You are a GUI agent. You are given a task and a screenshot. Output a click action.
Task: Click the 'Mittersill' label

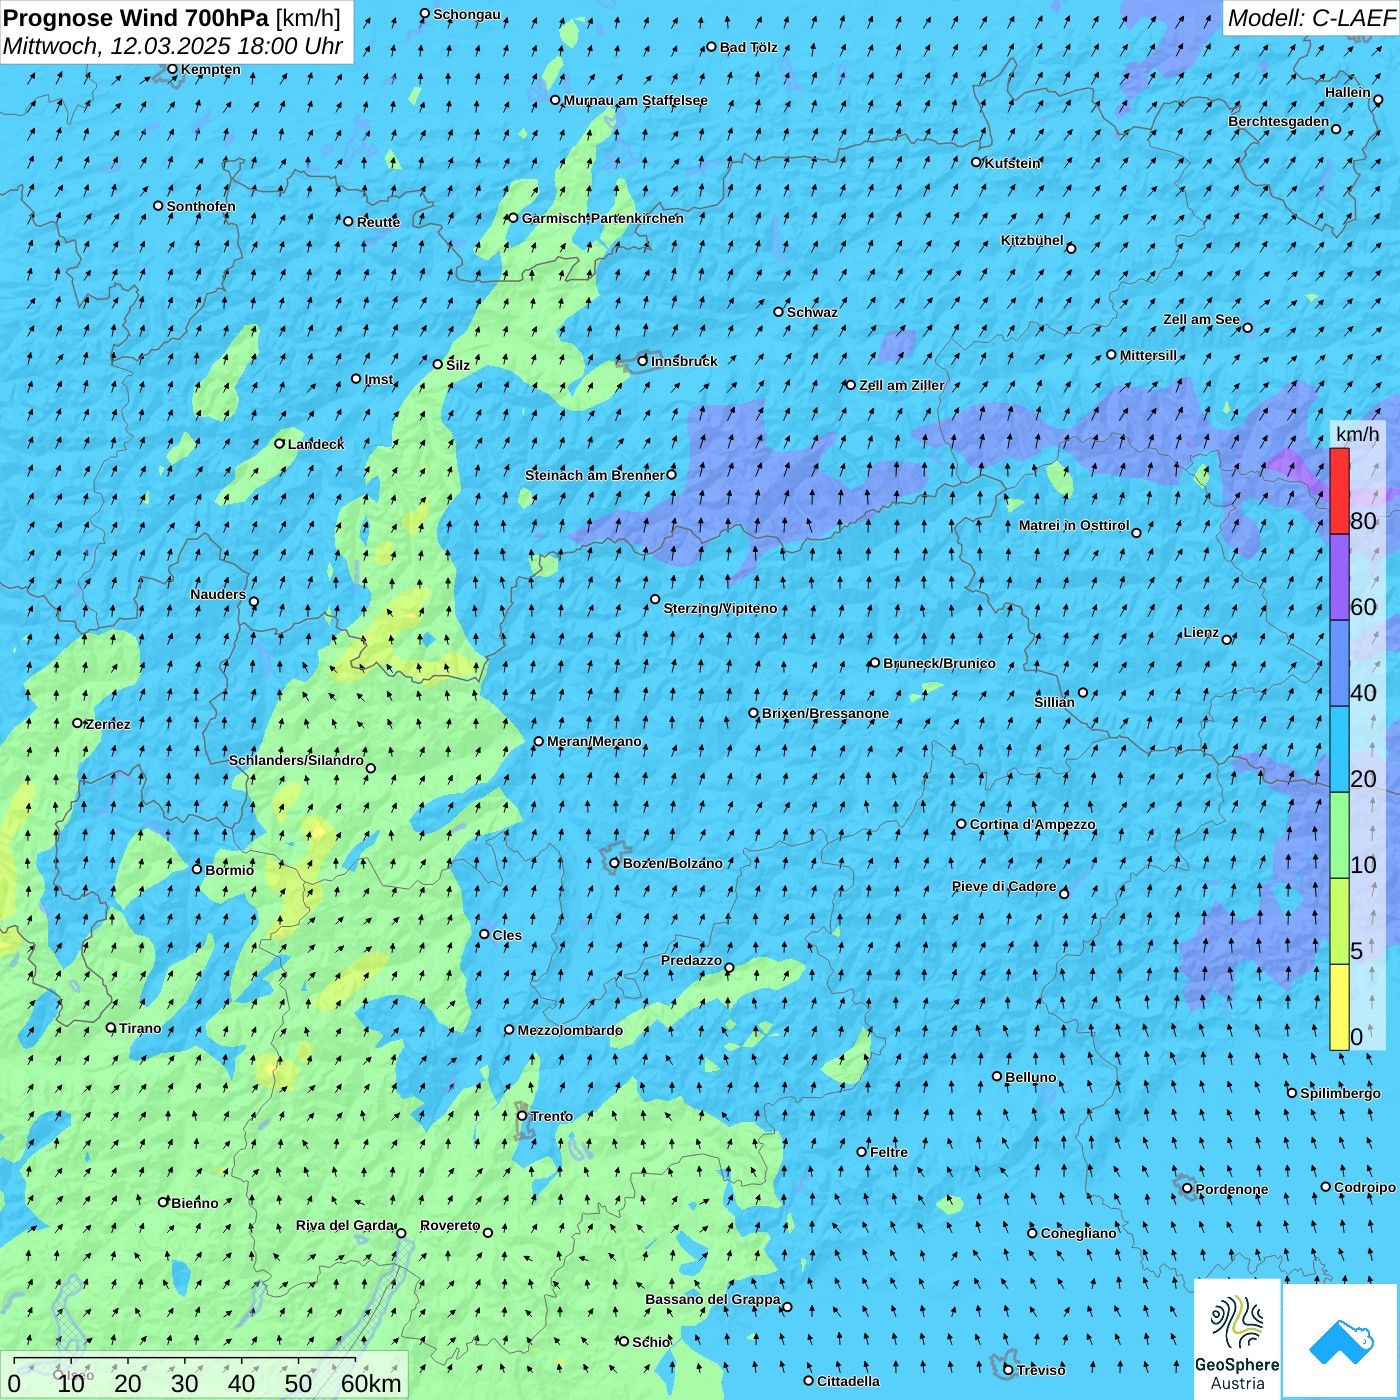pos(1148,355)
